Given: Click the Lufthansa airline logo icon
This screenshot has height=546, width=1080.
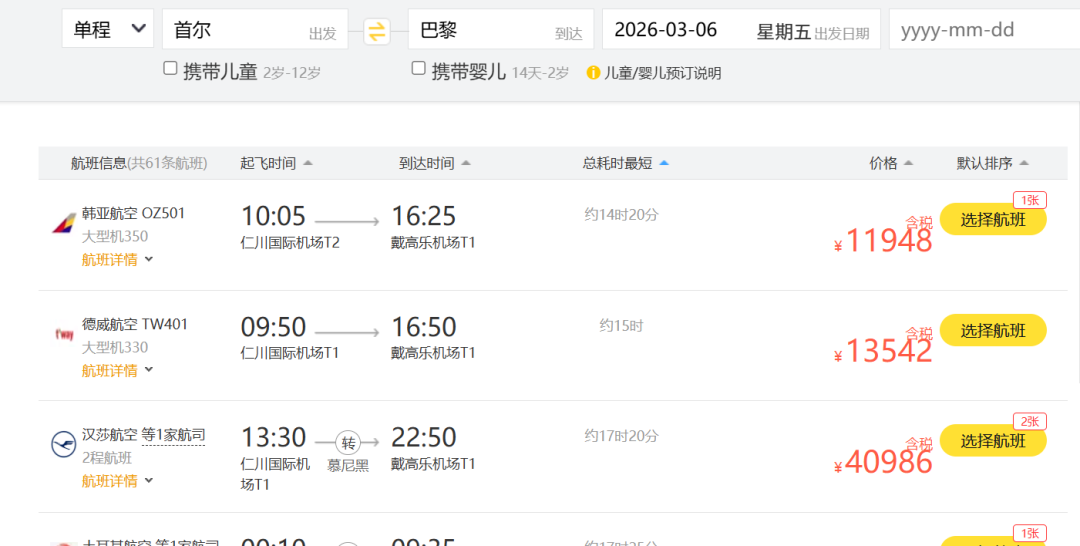Looking at the screenshot, I should 64,444.
